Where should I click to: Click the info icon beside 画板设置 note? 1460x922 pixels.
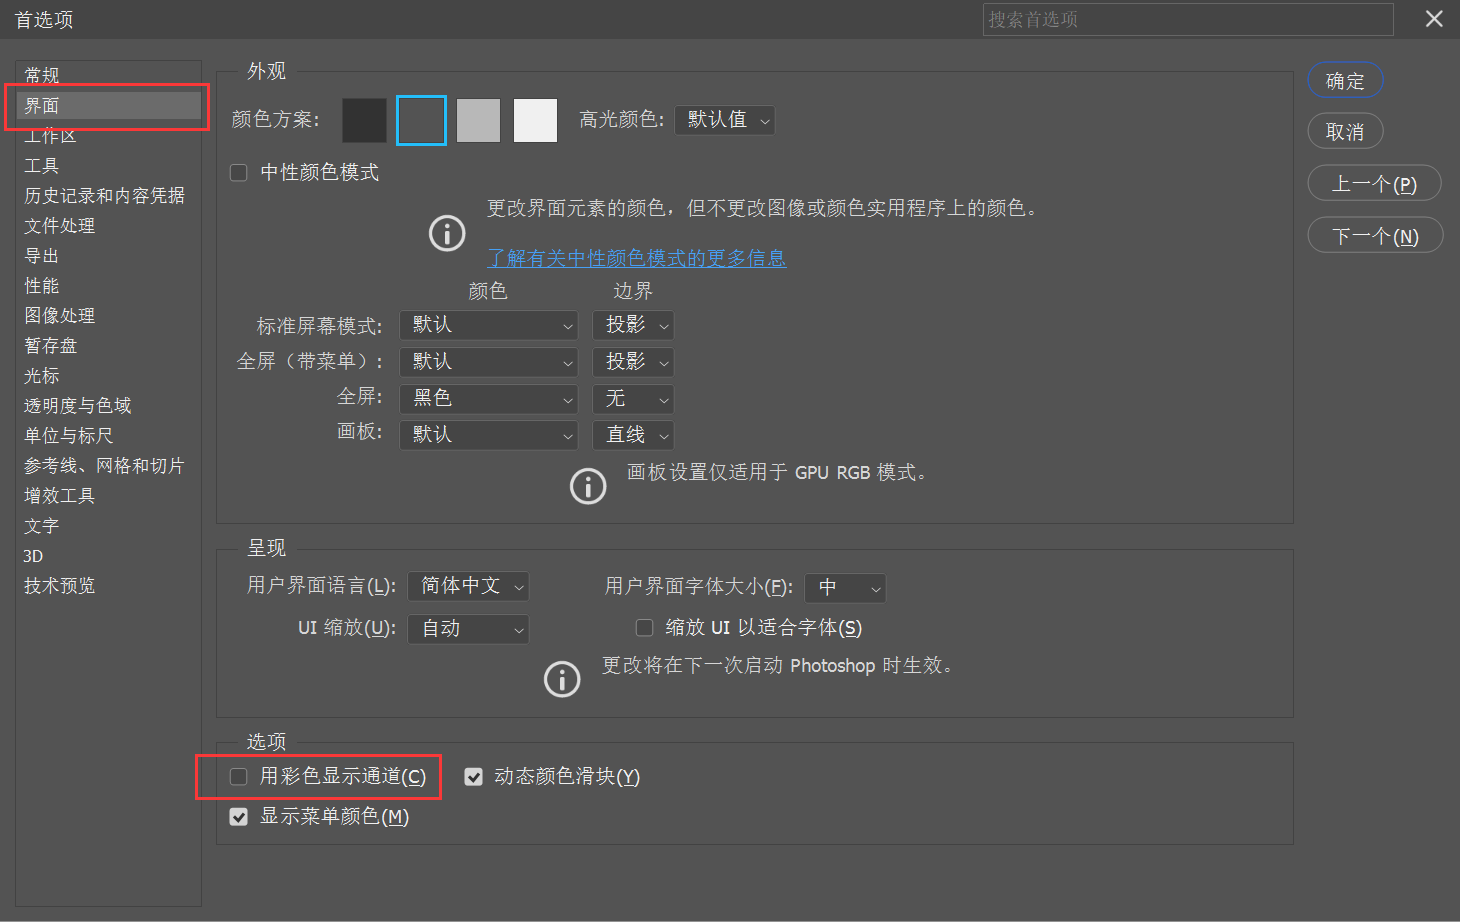pyautogui.click(x=588, y=486)
